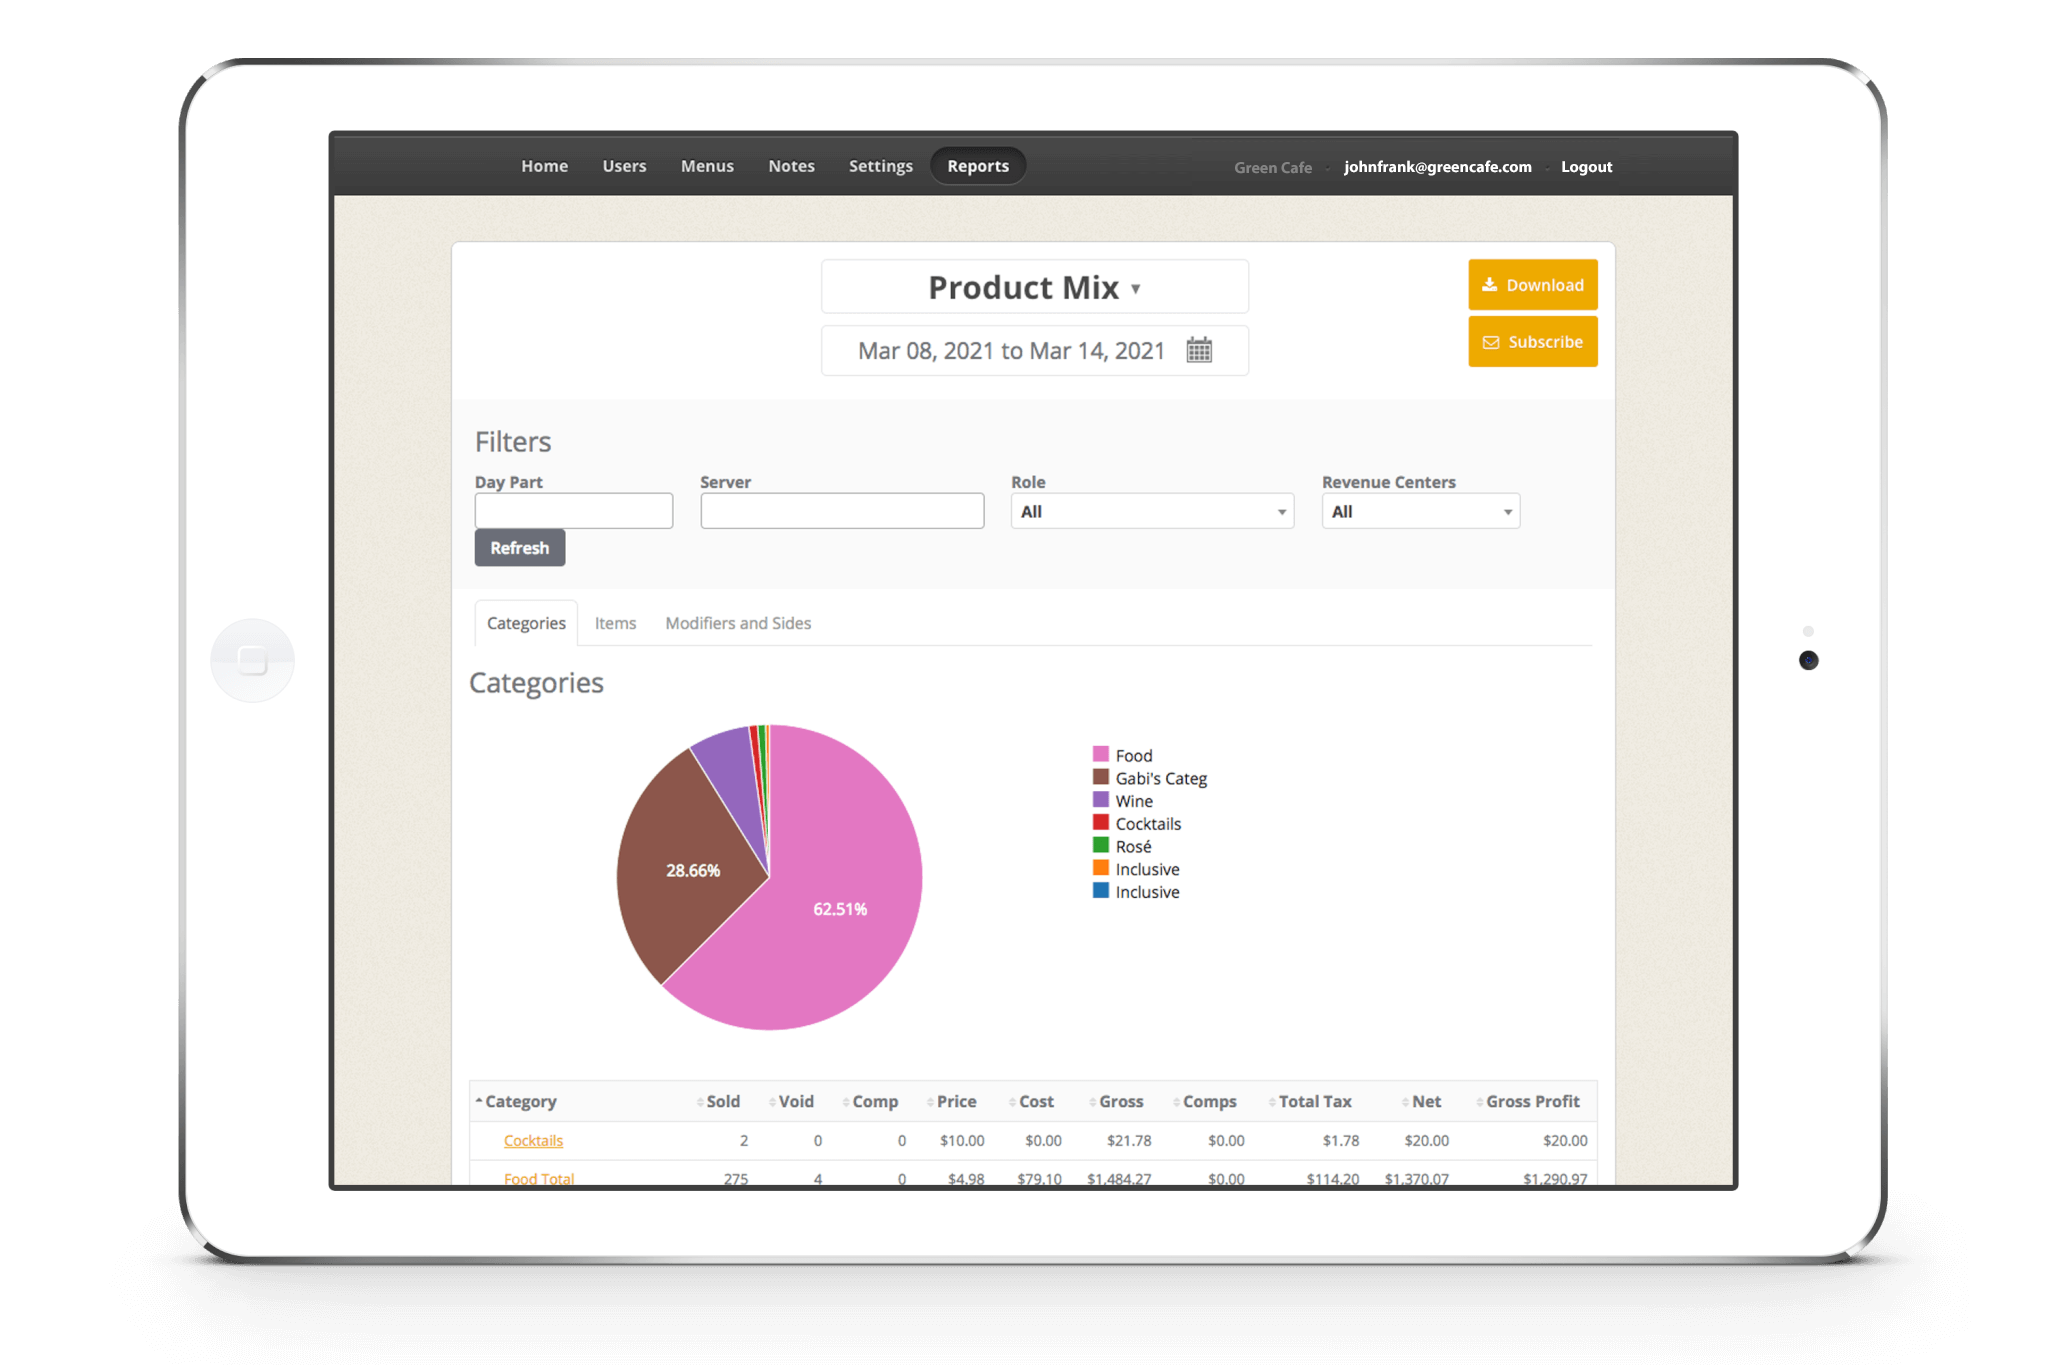Click the Cocktails category link

click(x=533, y=1141)
